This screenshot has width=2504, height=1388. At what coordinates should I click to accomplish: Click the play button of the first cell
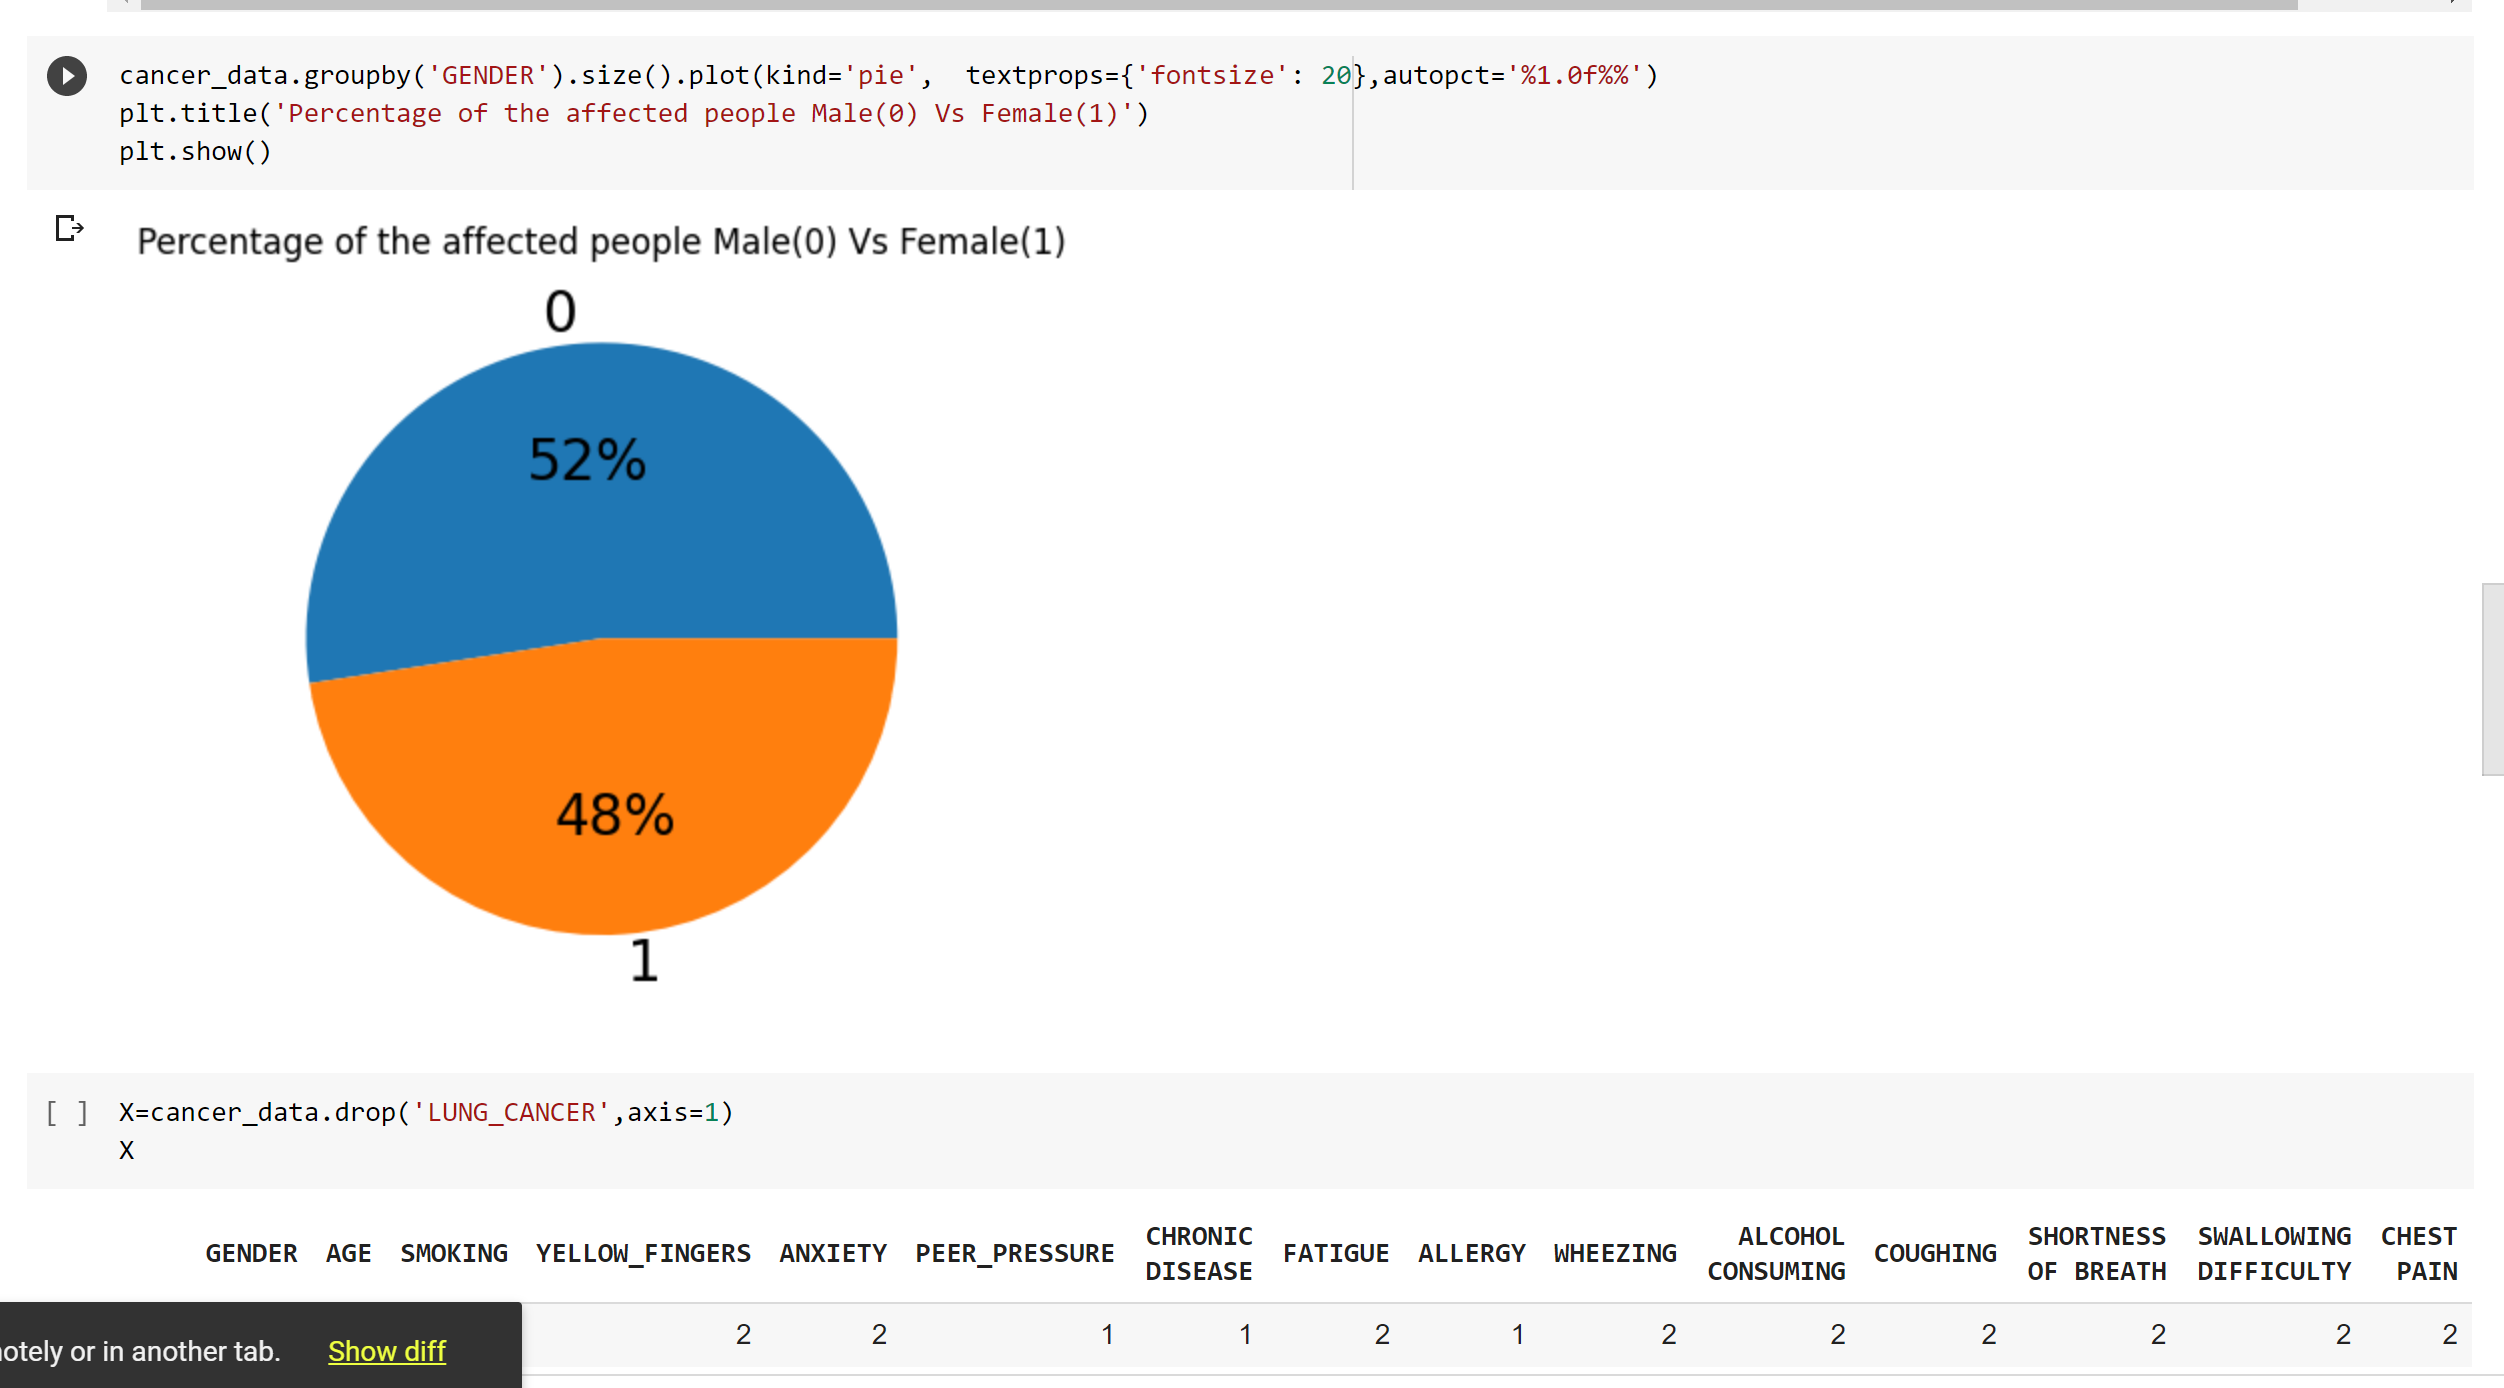[67, 75]
